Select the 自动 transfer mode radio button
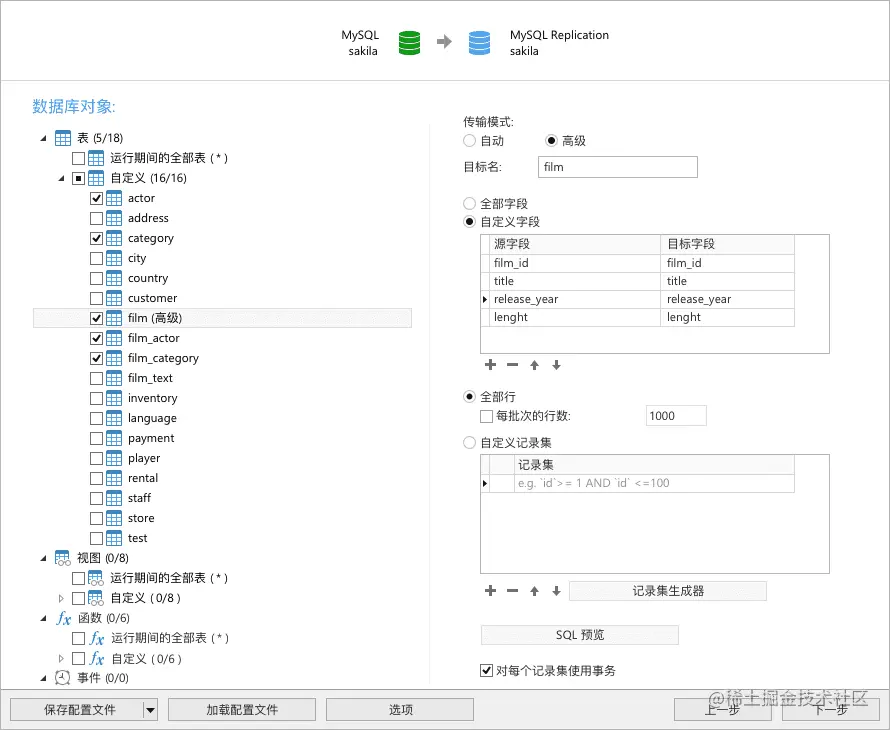This screenshot has width=890, height=730. click(469, 141)
